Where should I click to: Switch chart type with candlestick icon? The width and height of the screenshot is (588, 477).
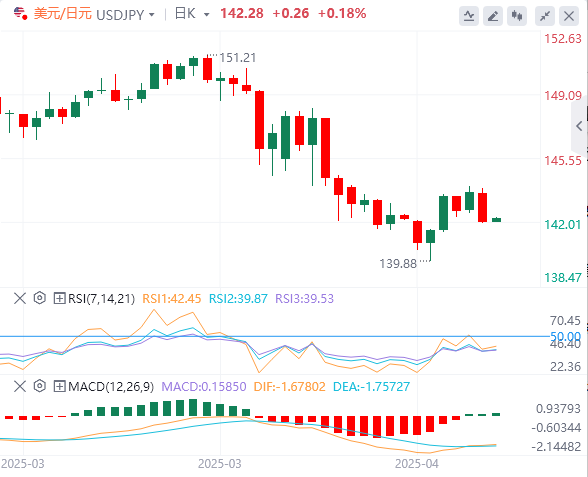(517, 16)
